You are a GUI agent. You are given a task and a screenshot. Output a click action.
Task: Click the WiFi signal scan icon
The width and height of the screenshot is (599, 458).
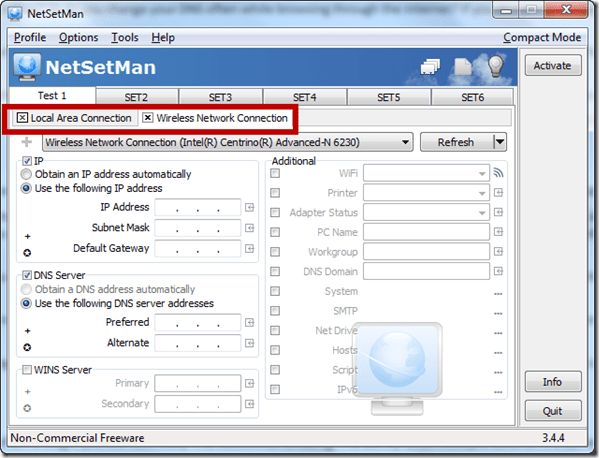(x=498, y=173)
